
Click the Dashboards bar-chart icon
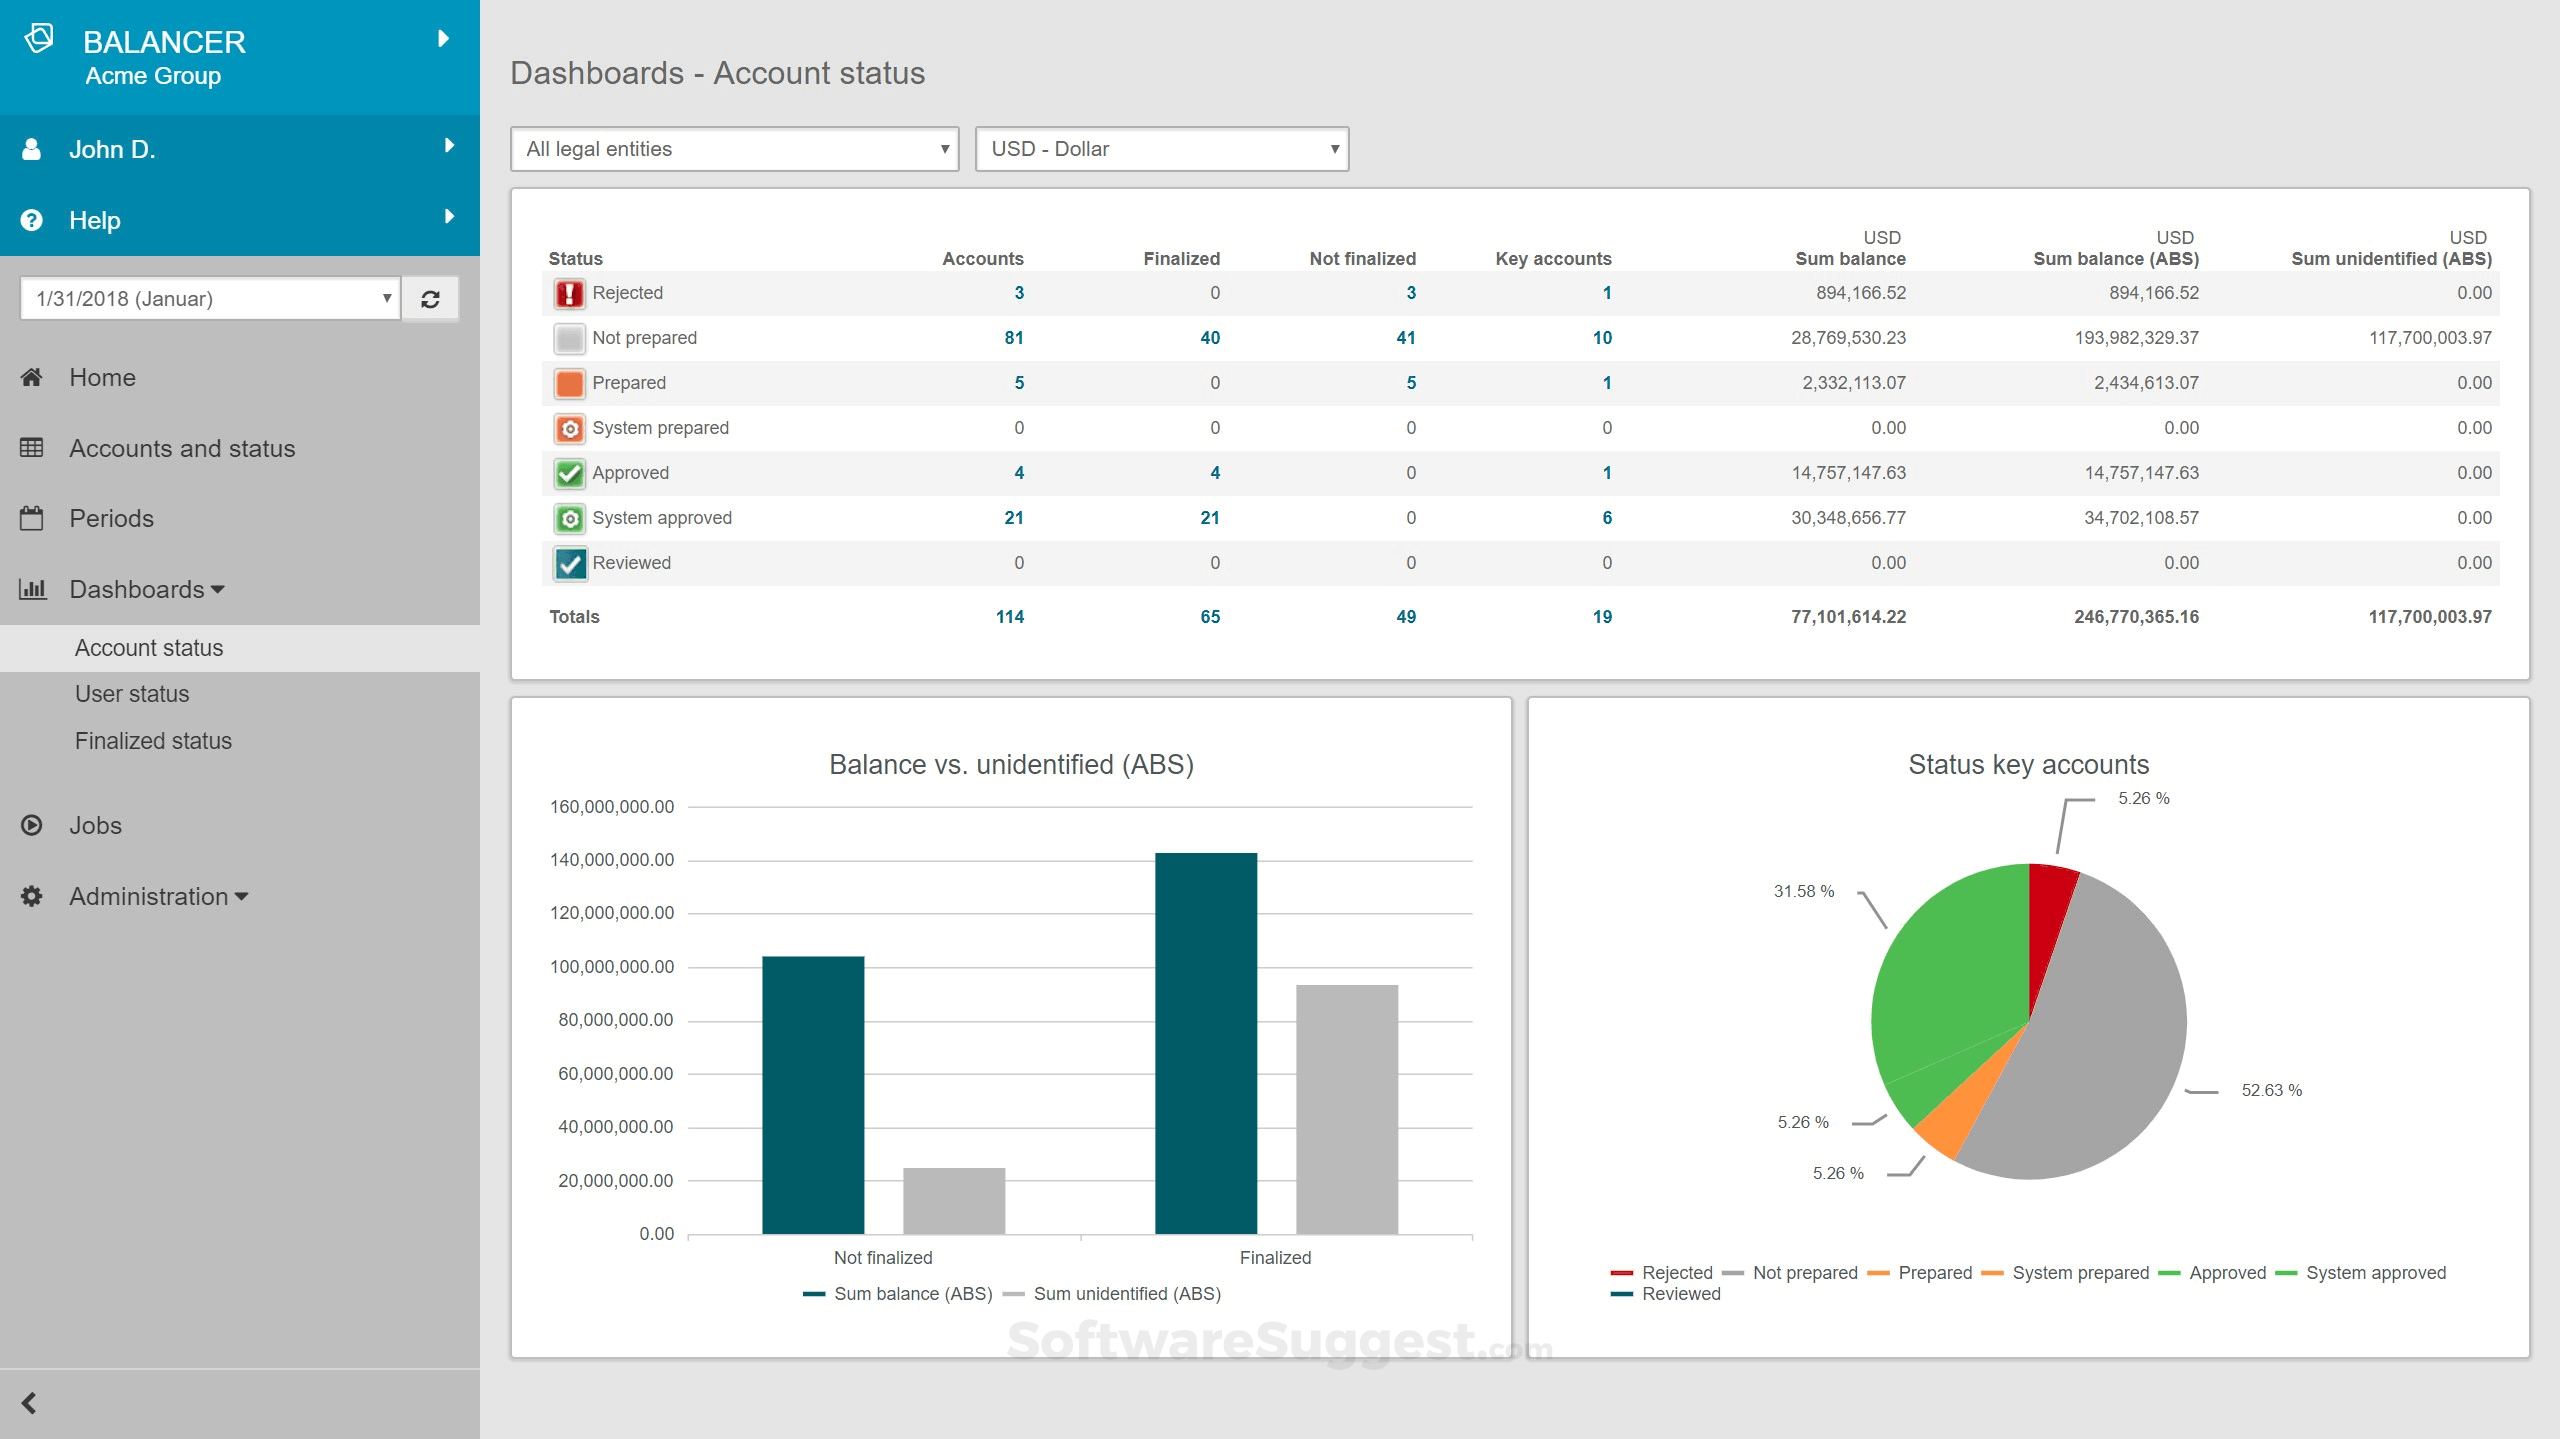pyautogui.click(x=33, y=589)
